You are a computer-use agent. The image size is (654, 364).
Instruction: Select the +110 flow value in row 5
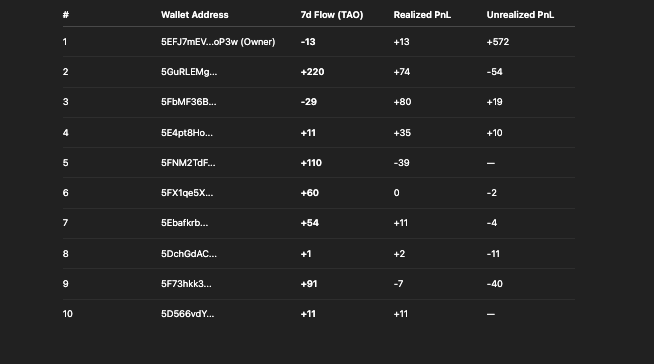click(311, 163)
